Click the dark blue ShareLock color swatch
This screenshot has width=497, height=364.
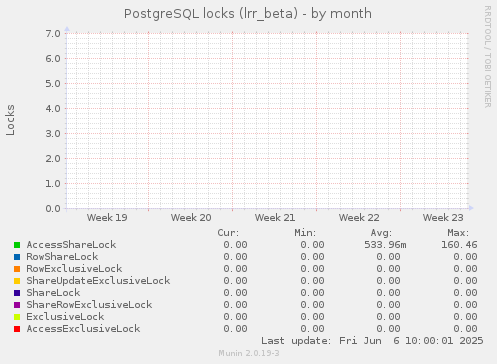[x=17, y=293]
